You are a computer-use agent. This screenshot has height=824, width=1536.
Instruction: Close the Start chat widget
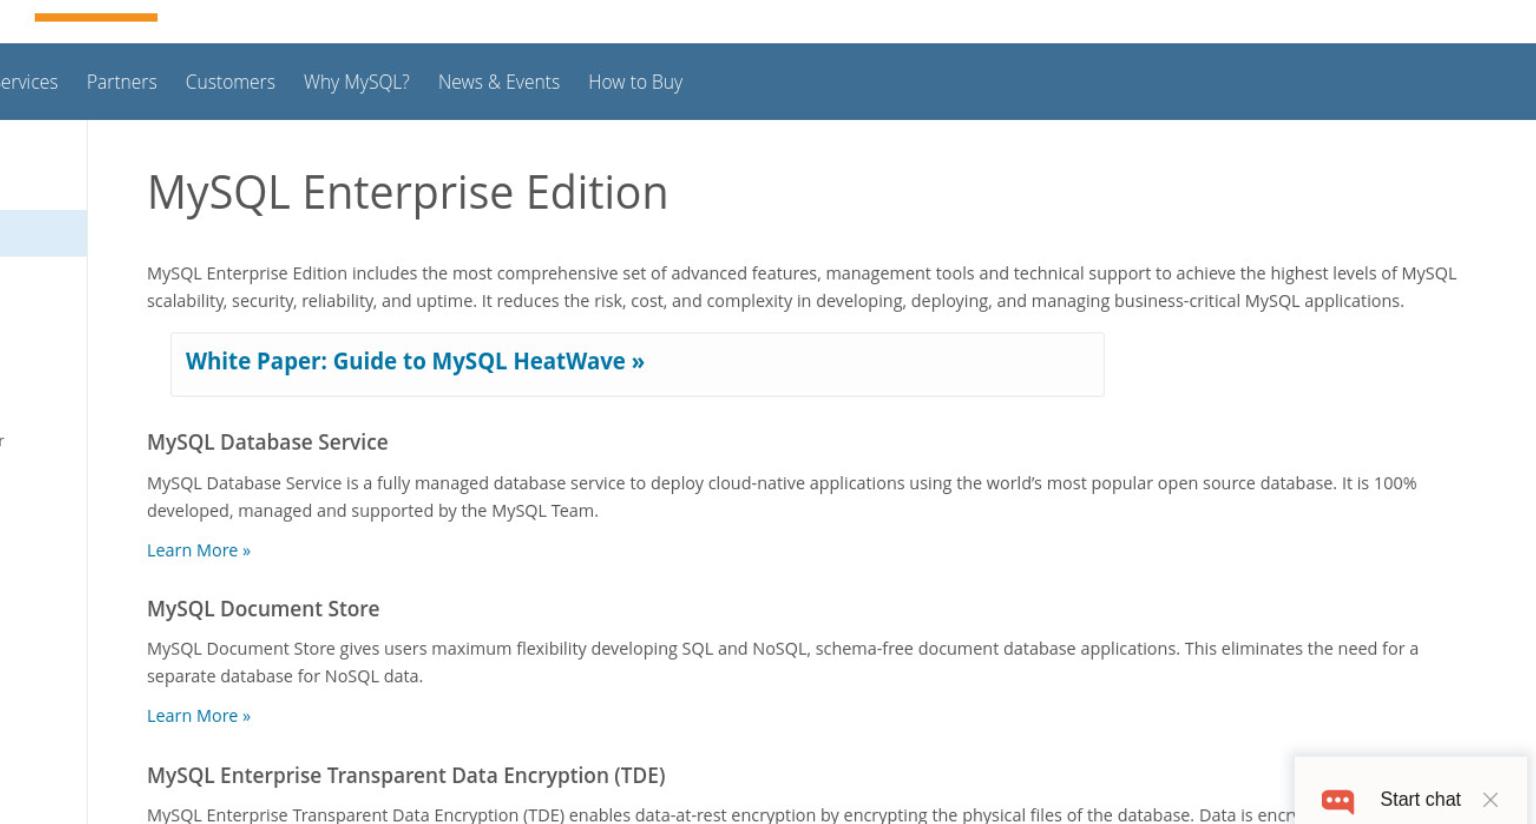pos(1490,799)
